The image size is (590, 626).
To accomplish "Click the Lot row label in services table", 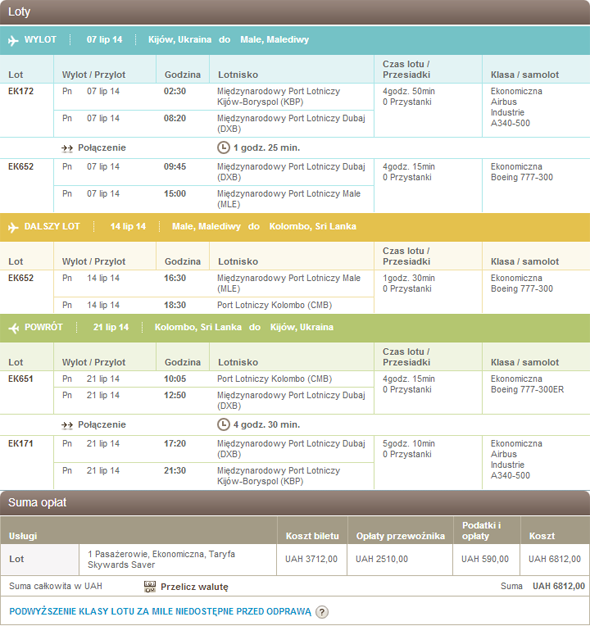I will click(x=16, y=559).
